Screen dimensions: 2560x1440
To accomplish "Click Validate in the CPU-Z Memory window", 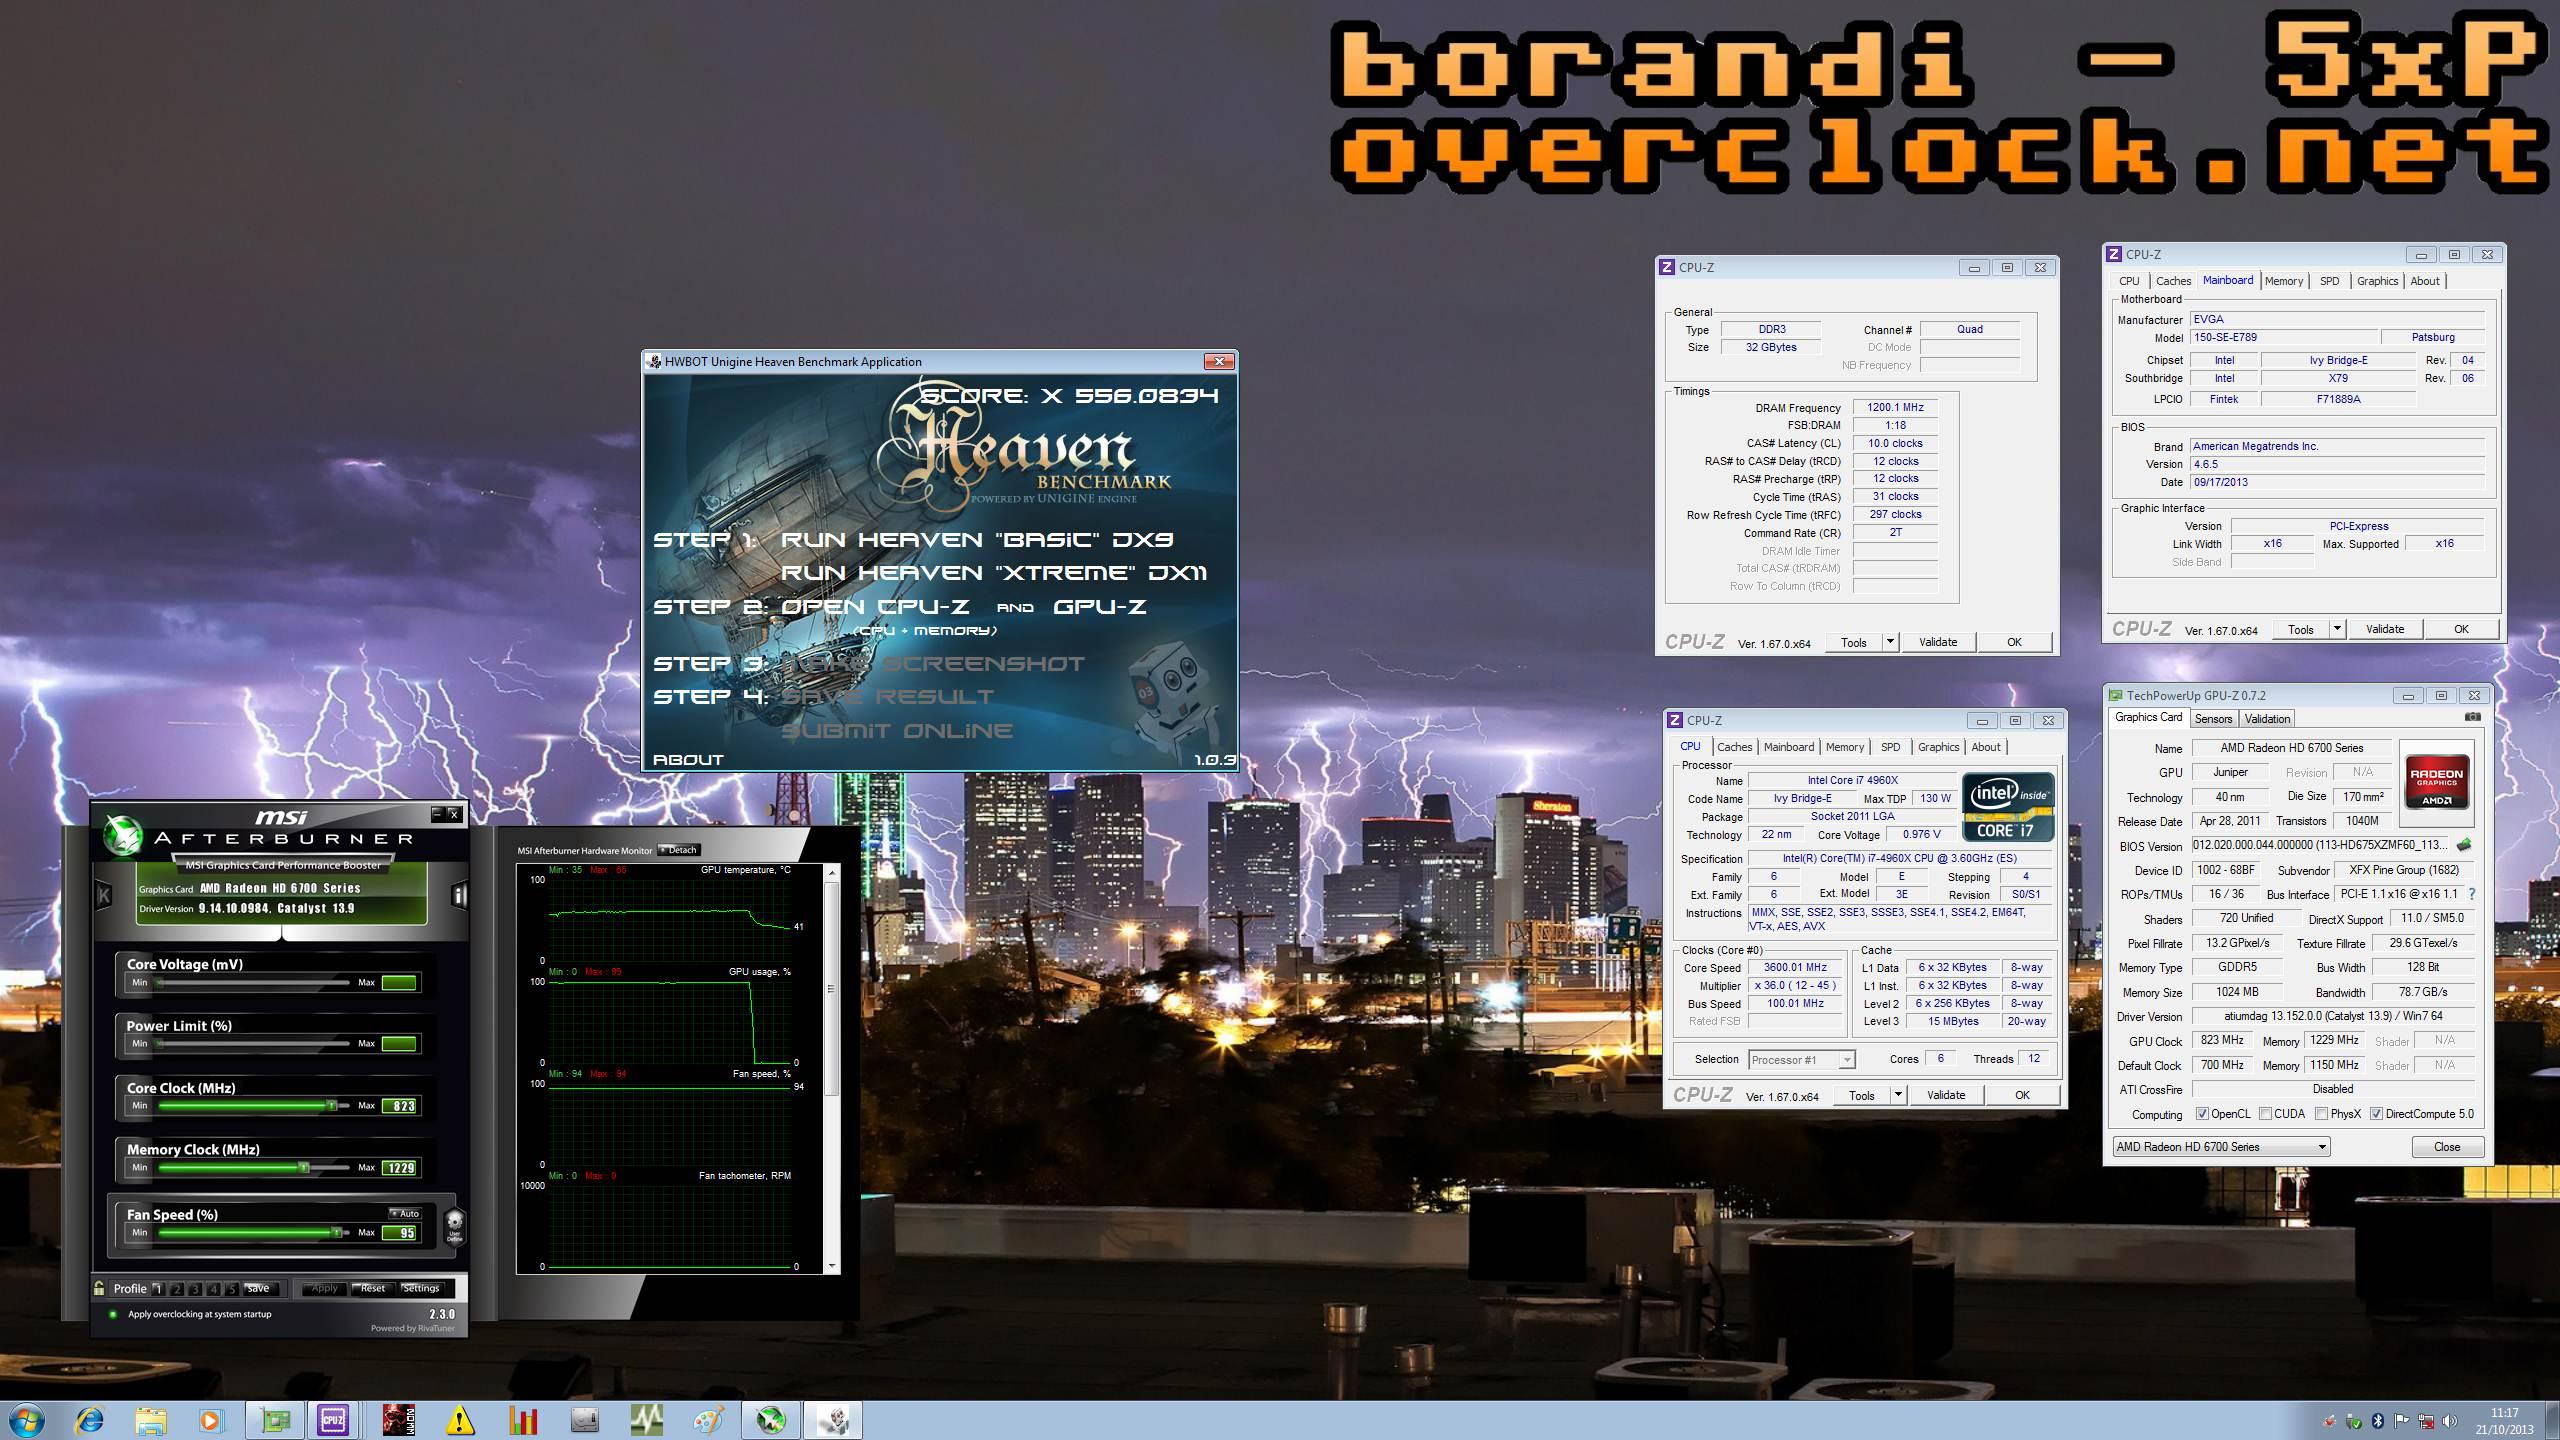I will [1938, 642].
